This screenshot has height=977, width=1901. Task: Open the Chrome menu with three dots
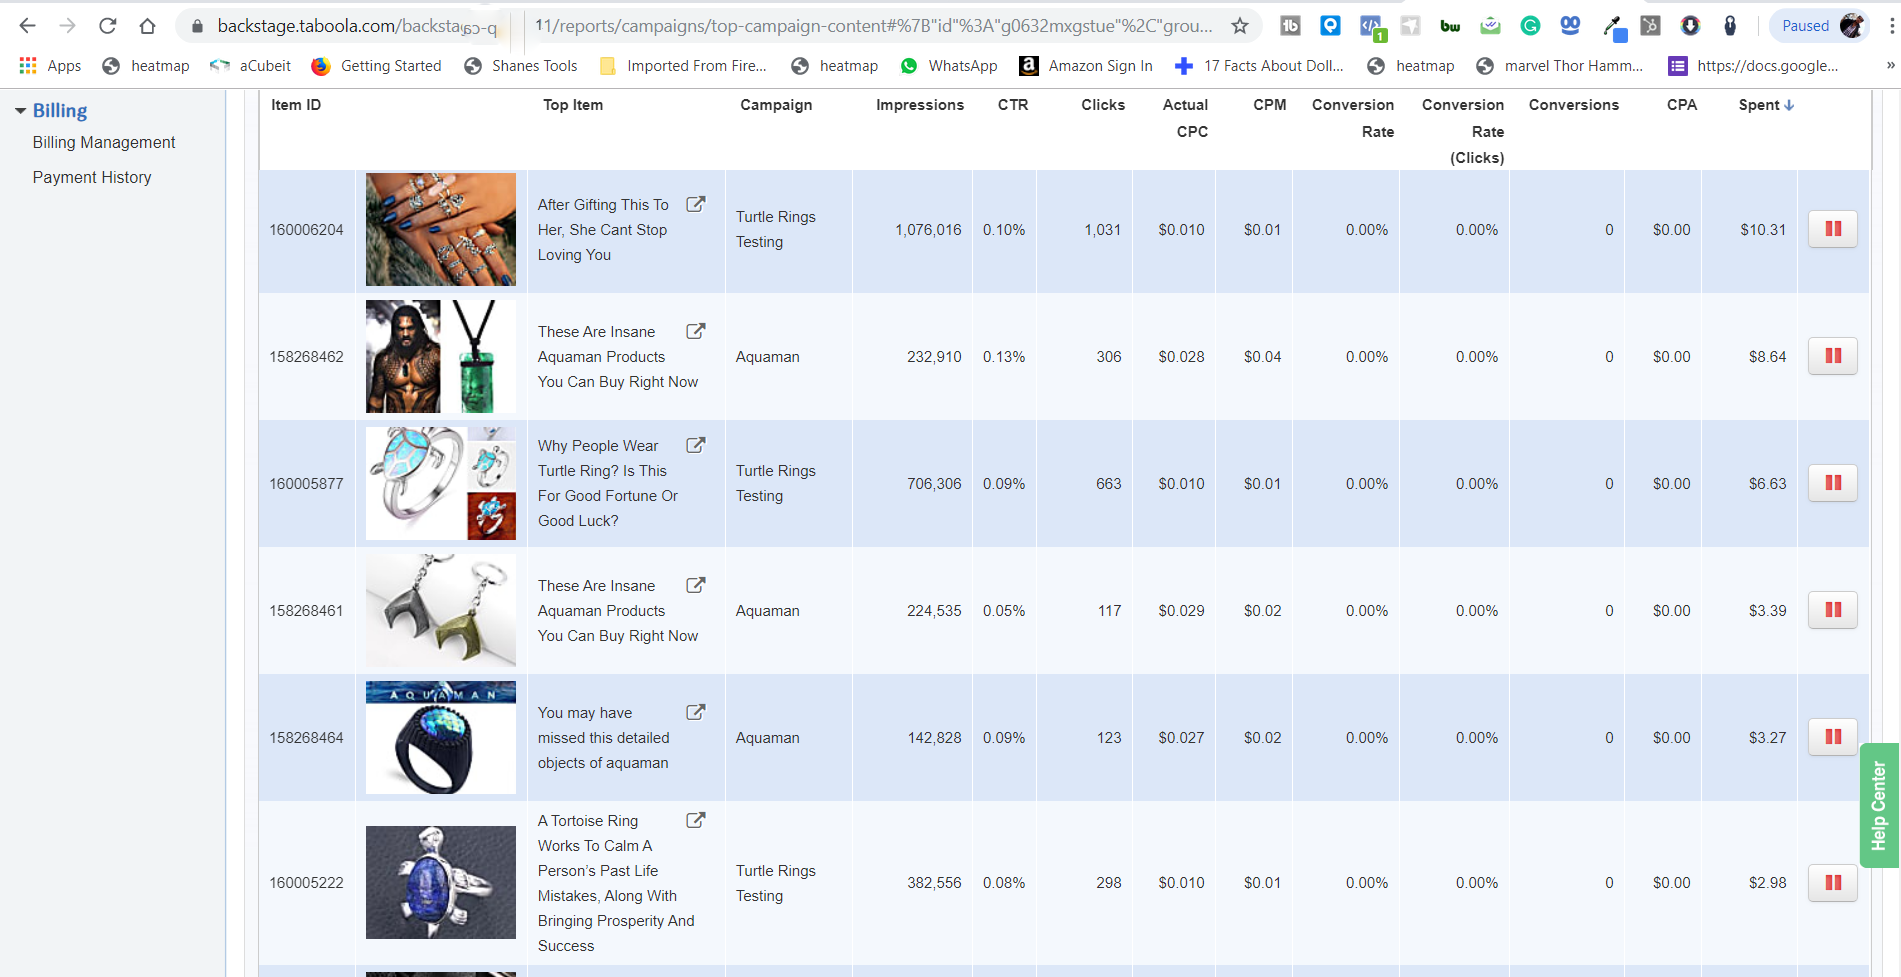pyautogui.click(x=1890, y=26)
